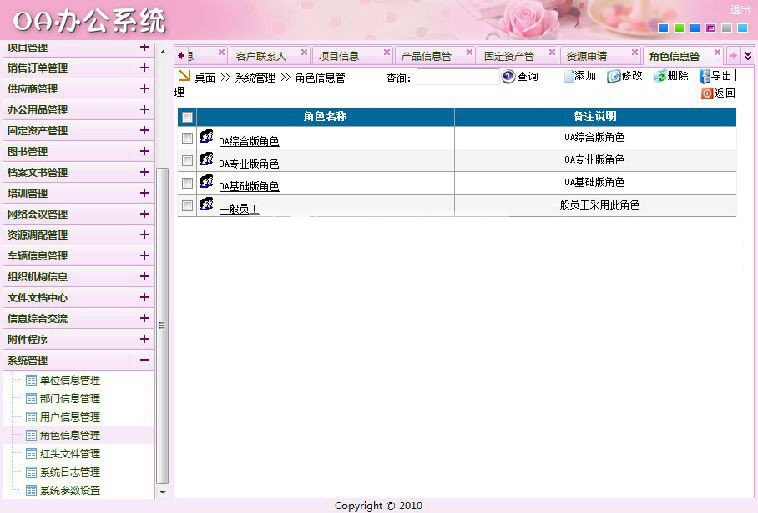Open the tab list double-chevron dropdown

coord(747,56)
